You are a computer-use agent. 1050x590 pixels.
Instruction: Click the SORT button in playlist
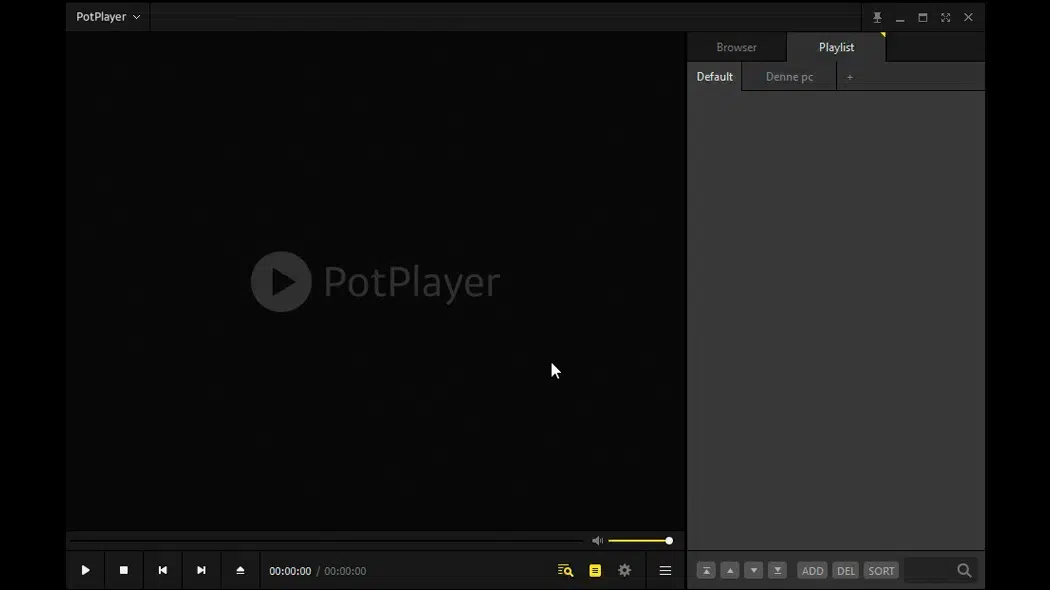[881, 571]
